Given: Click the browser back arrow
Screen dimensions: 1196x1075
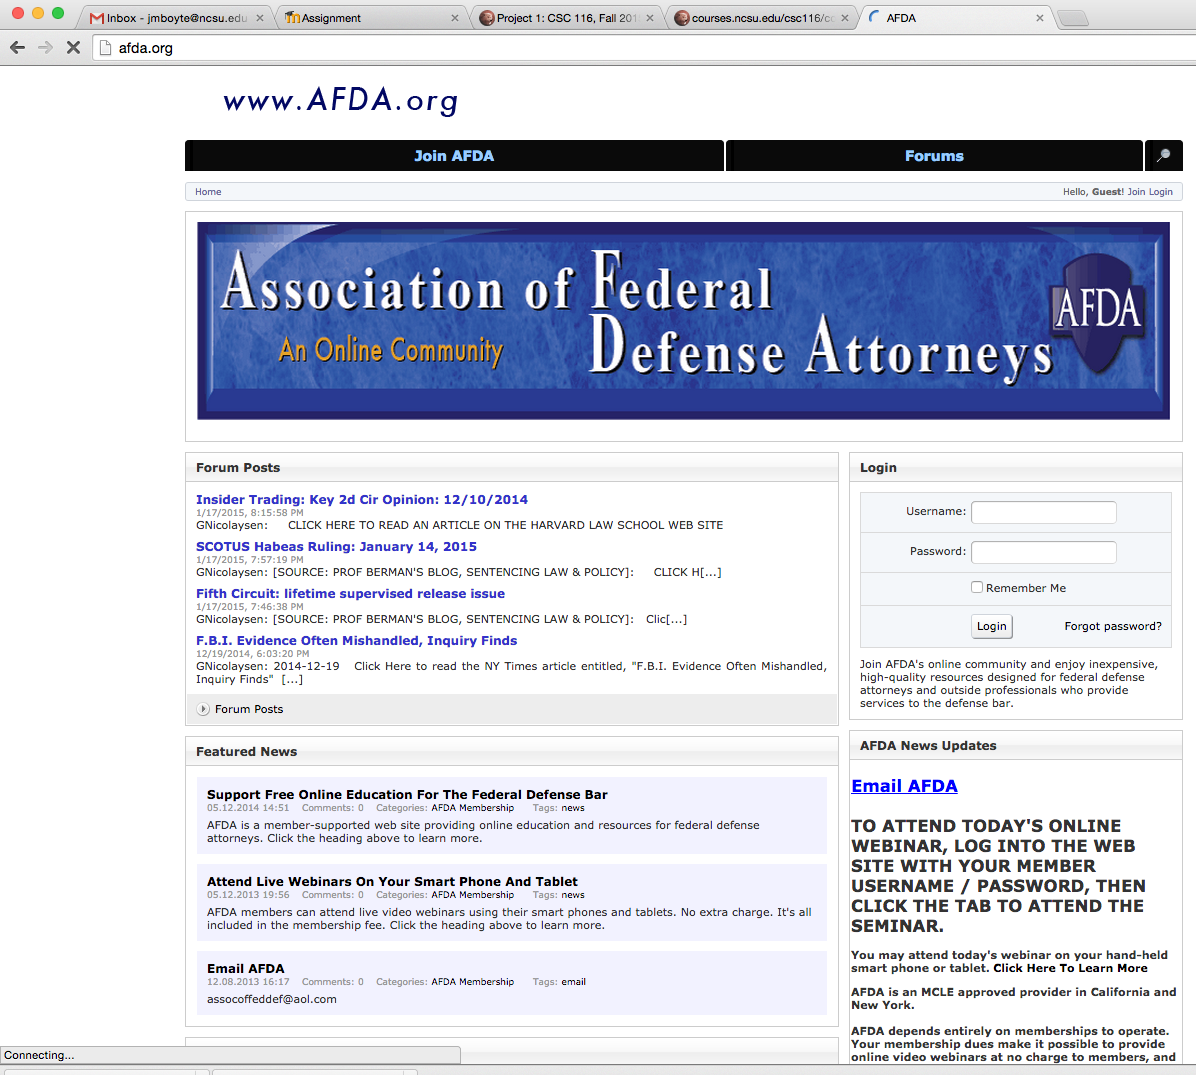Looking at the screenshot, I should [17, 48].
